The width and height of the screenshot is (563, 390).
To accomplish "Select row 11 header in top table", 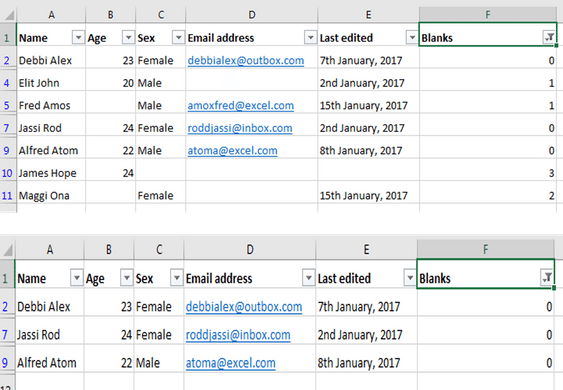I will 7,196.
